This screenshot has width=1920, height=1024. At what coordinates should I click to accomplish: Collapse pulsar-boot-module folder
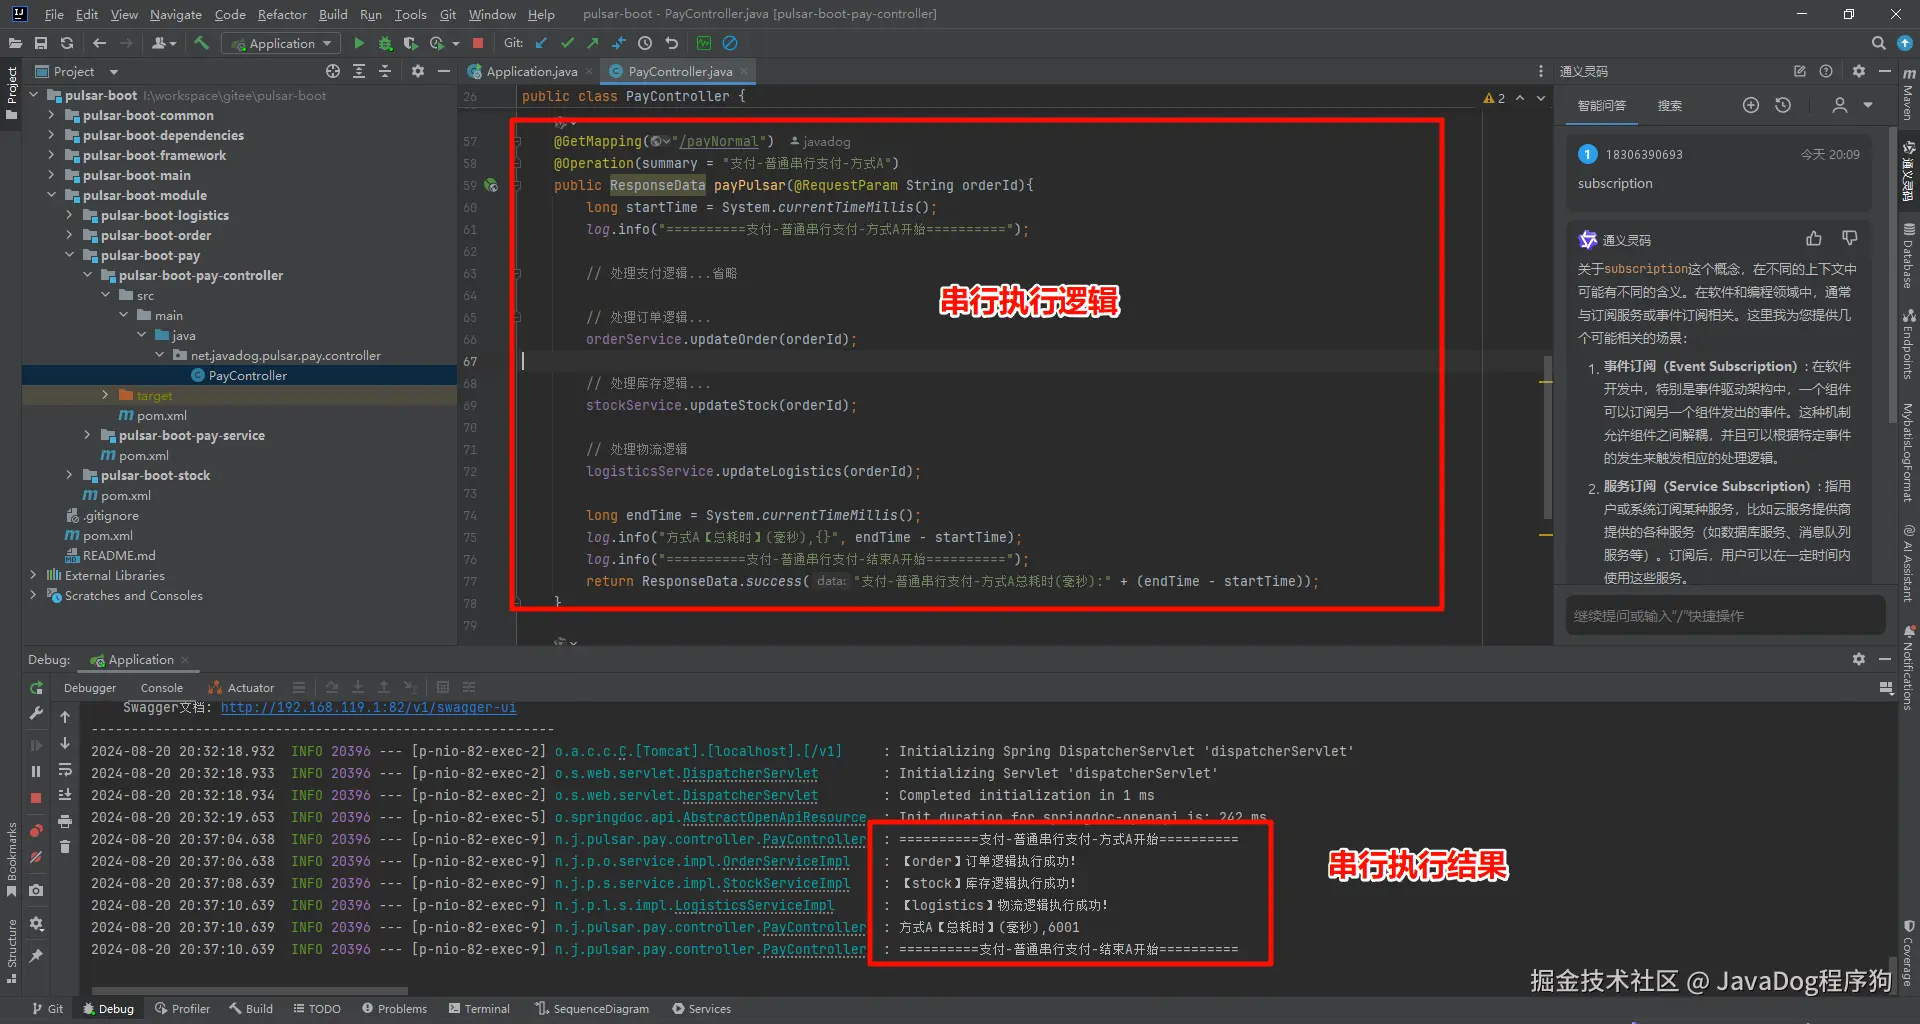pyautogui.click(x=51, y=195)
